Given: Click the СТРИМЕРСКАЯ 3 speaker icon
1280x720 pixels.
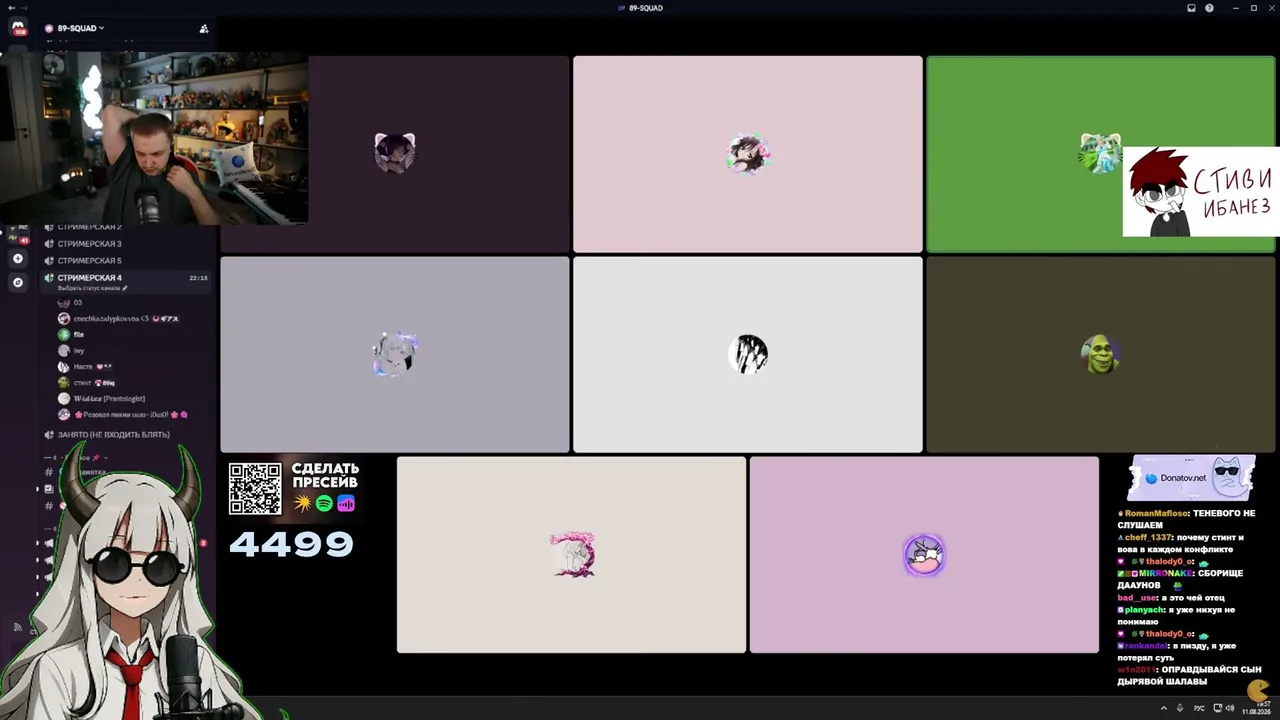Looking at the screenshot, I should coord(49,244).
